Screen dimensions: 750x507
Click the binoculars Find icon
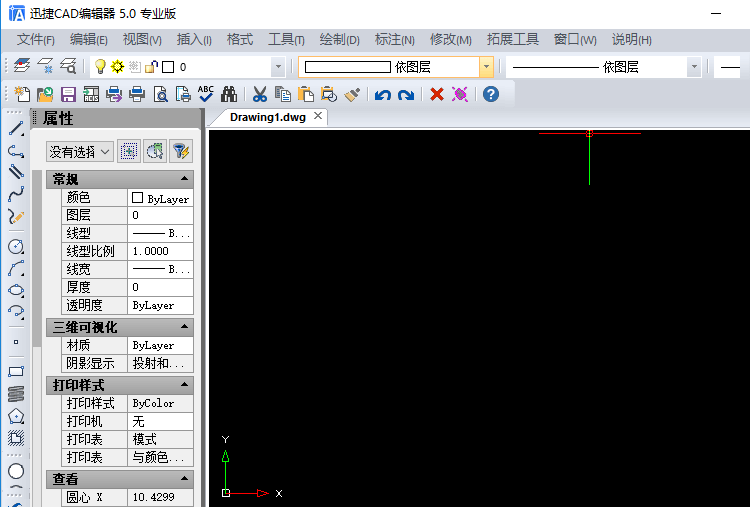pos(229,94)
